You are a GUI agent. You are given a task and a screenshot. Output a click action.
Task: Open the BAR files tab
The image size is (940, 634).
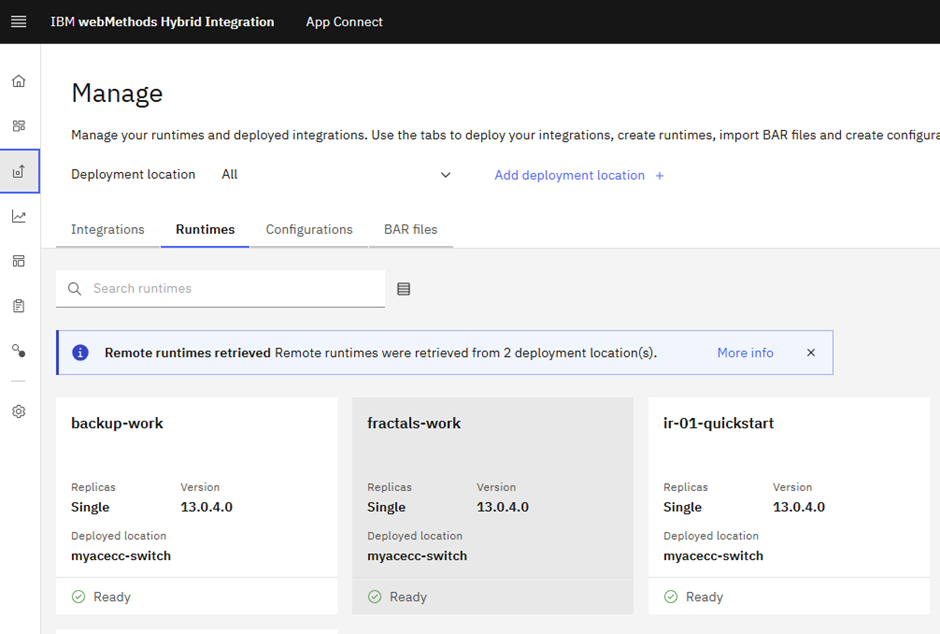pyautogui.click(x=411, y=230)
